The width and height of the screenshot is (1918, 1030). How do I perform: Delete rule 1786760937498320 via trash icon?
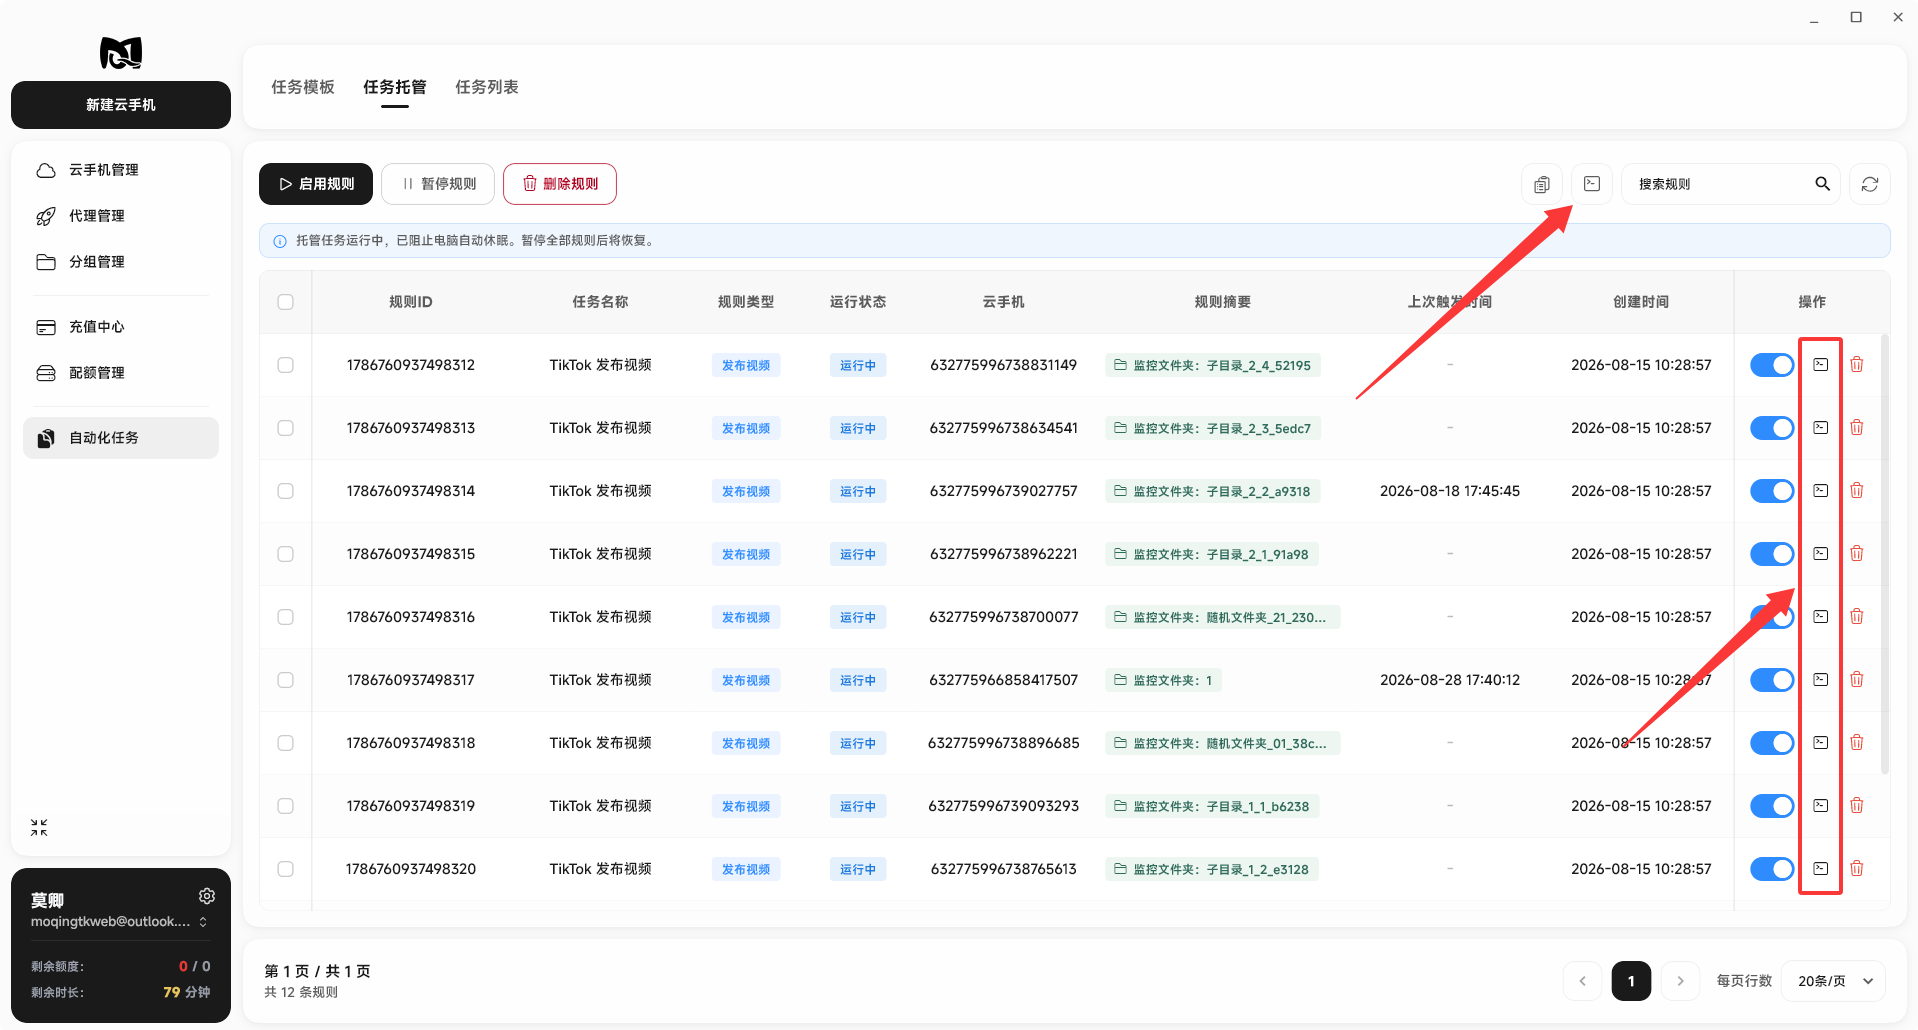point(1857,869)
